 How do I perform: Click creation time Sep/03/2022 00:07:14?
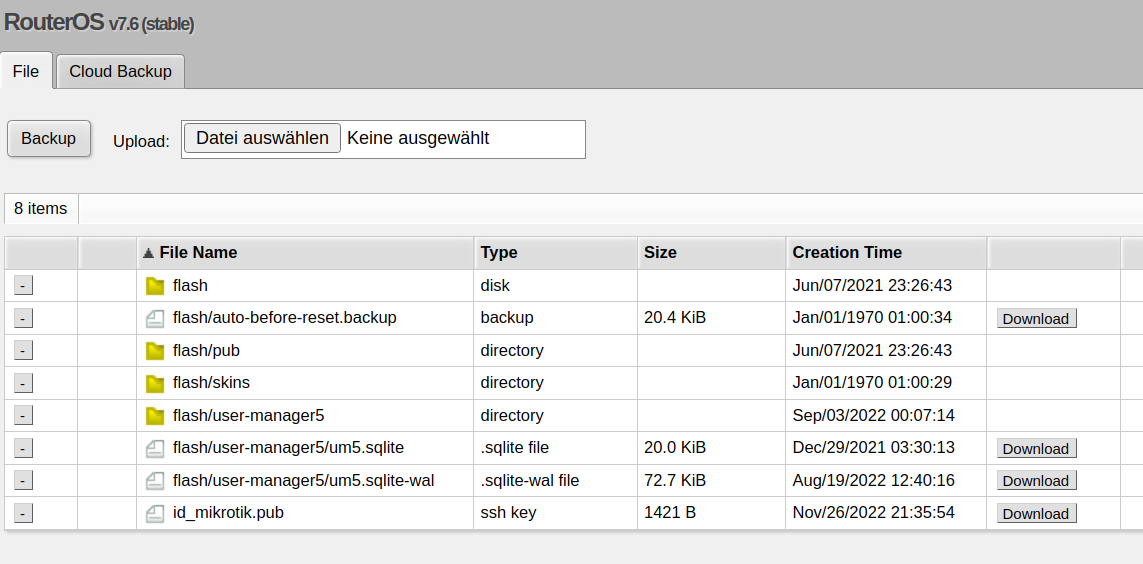873,415
